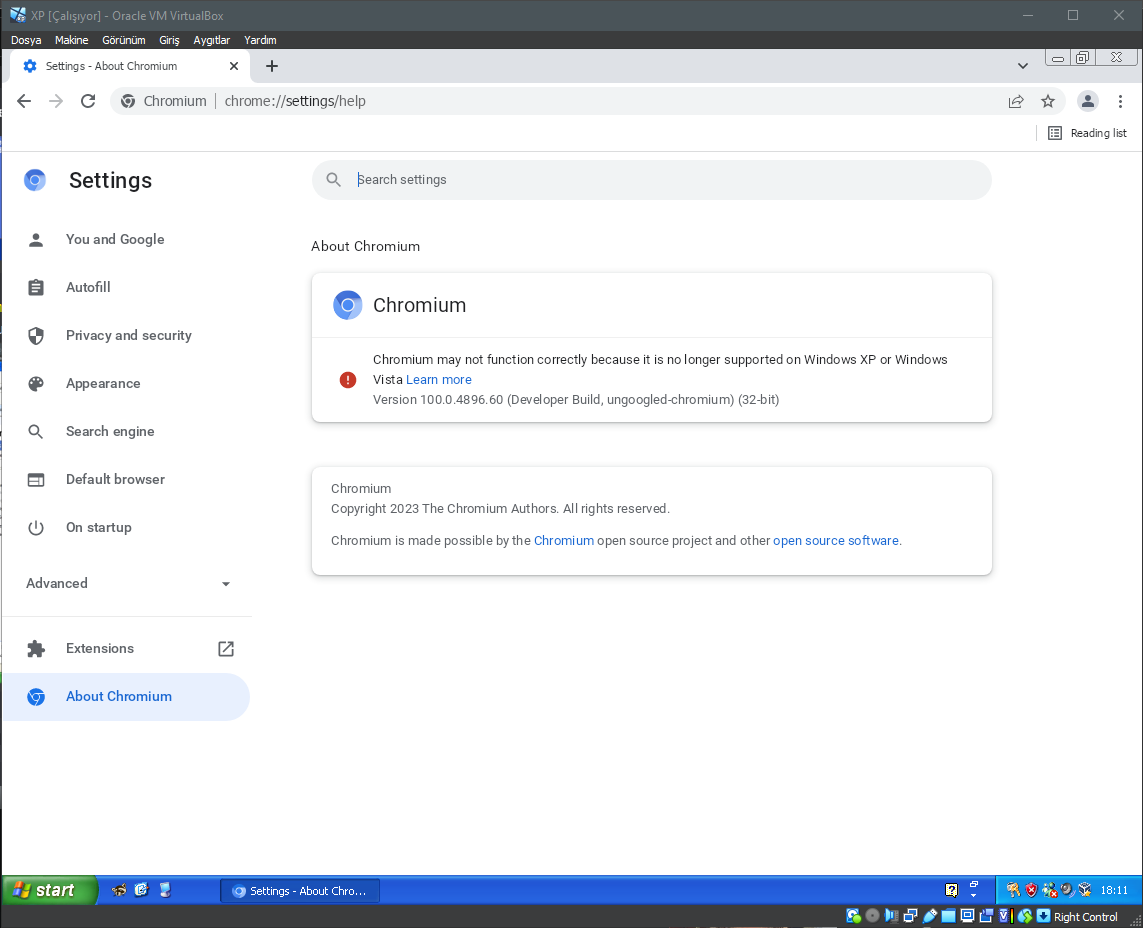Click the messenger tray icon

(x=1050, y=890)
